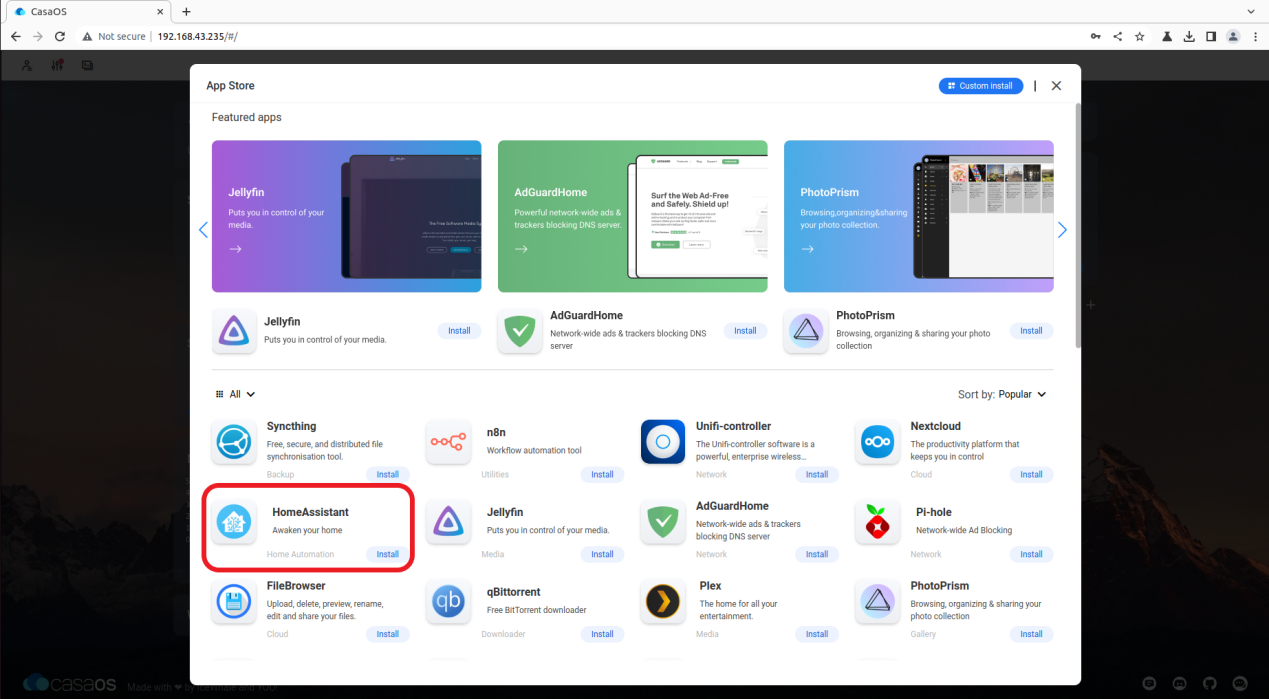
Task: Show next featured apps with right arrow
Action: pyautogui.click(x=1062, y=230)
